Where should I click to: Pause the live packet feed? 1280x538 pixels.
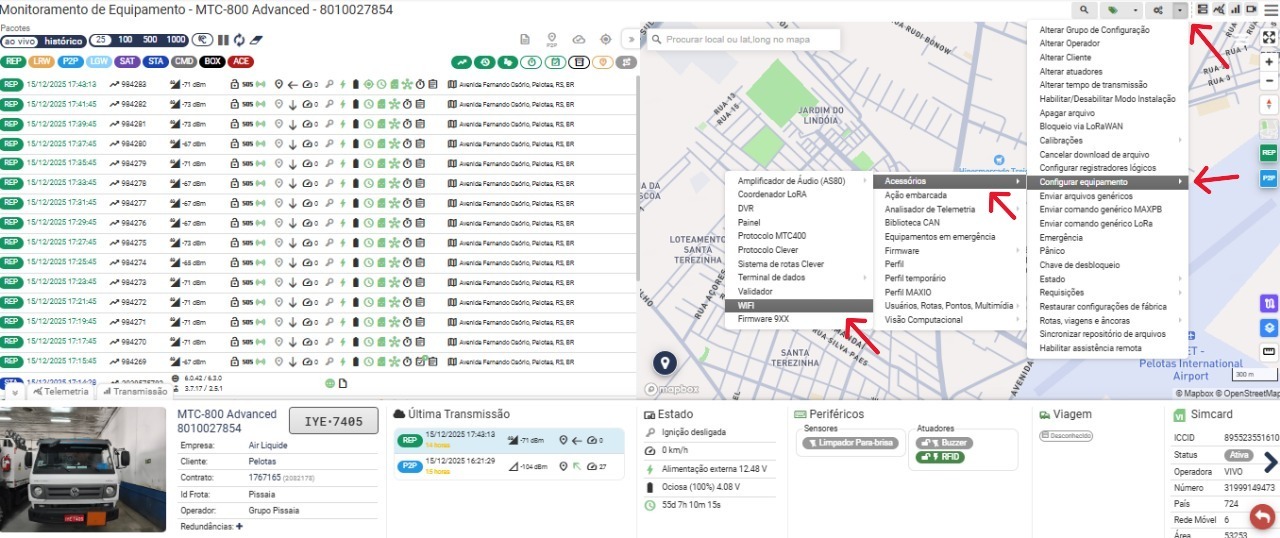coord(223,40)
